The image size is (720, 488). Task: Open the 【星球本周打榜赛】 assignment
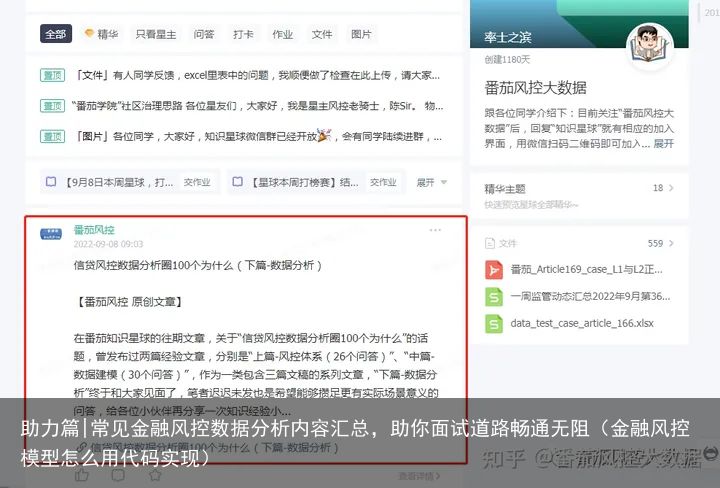tap(304, 182)
